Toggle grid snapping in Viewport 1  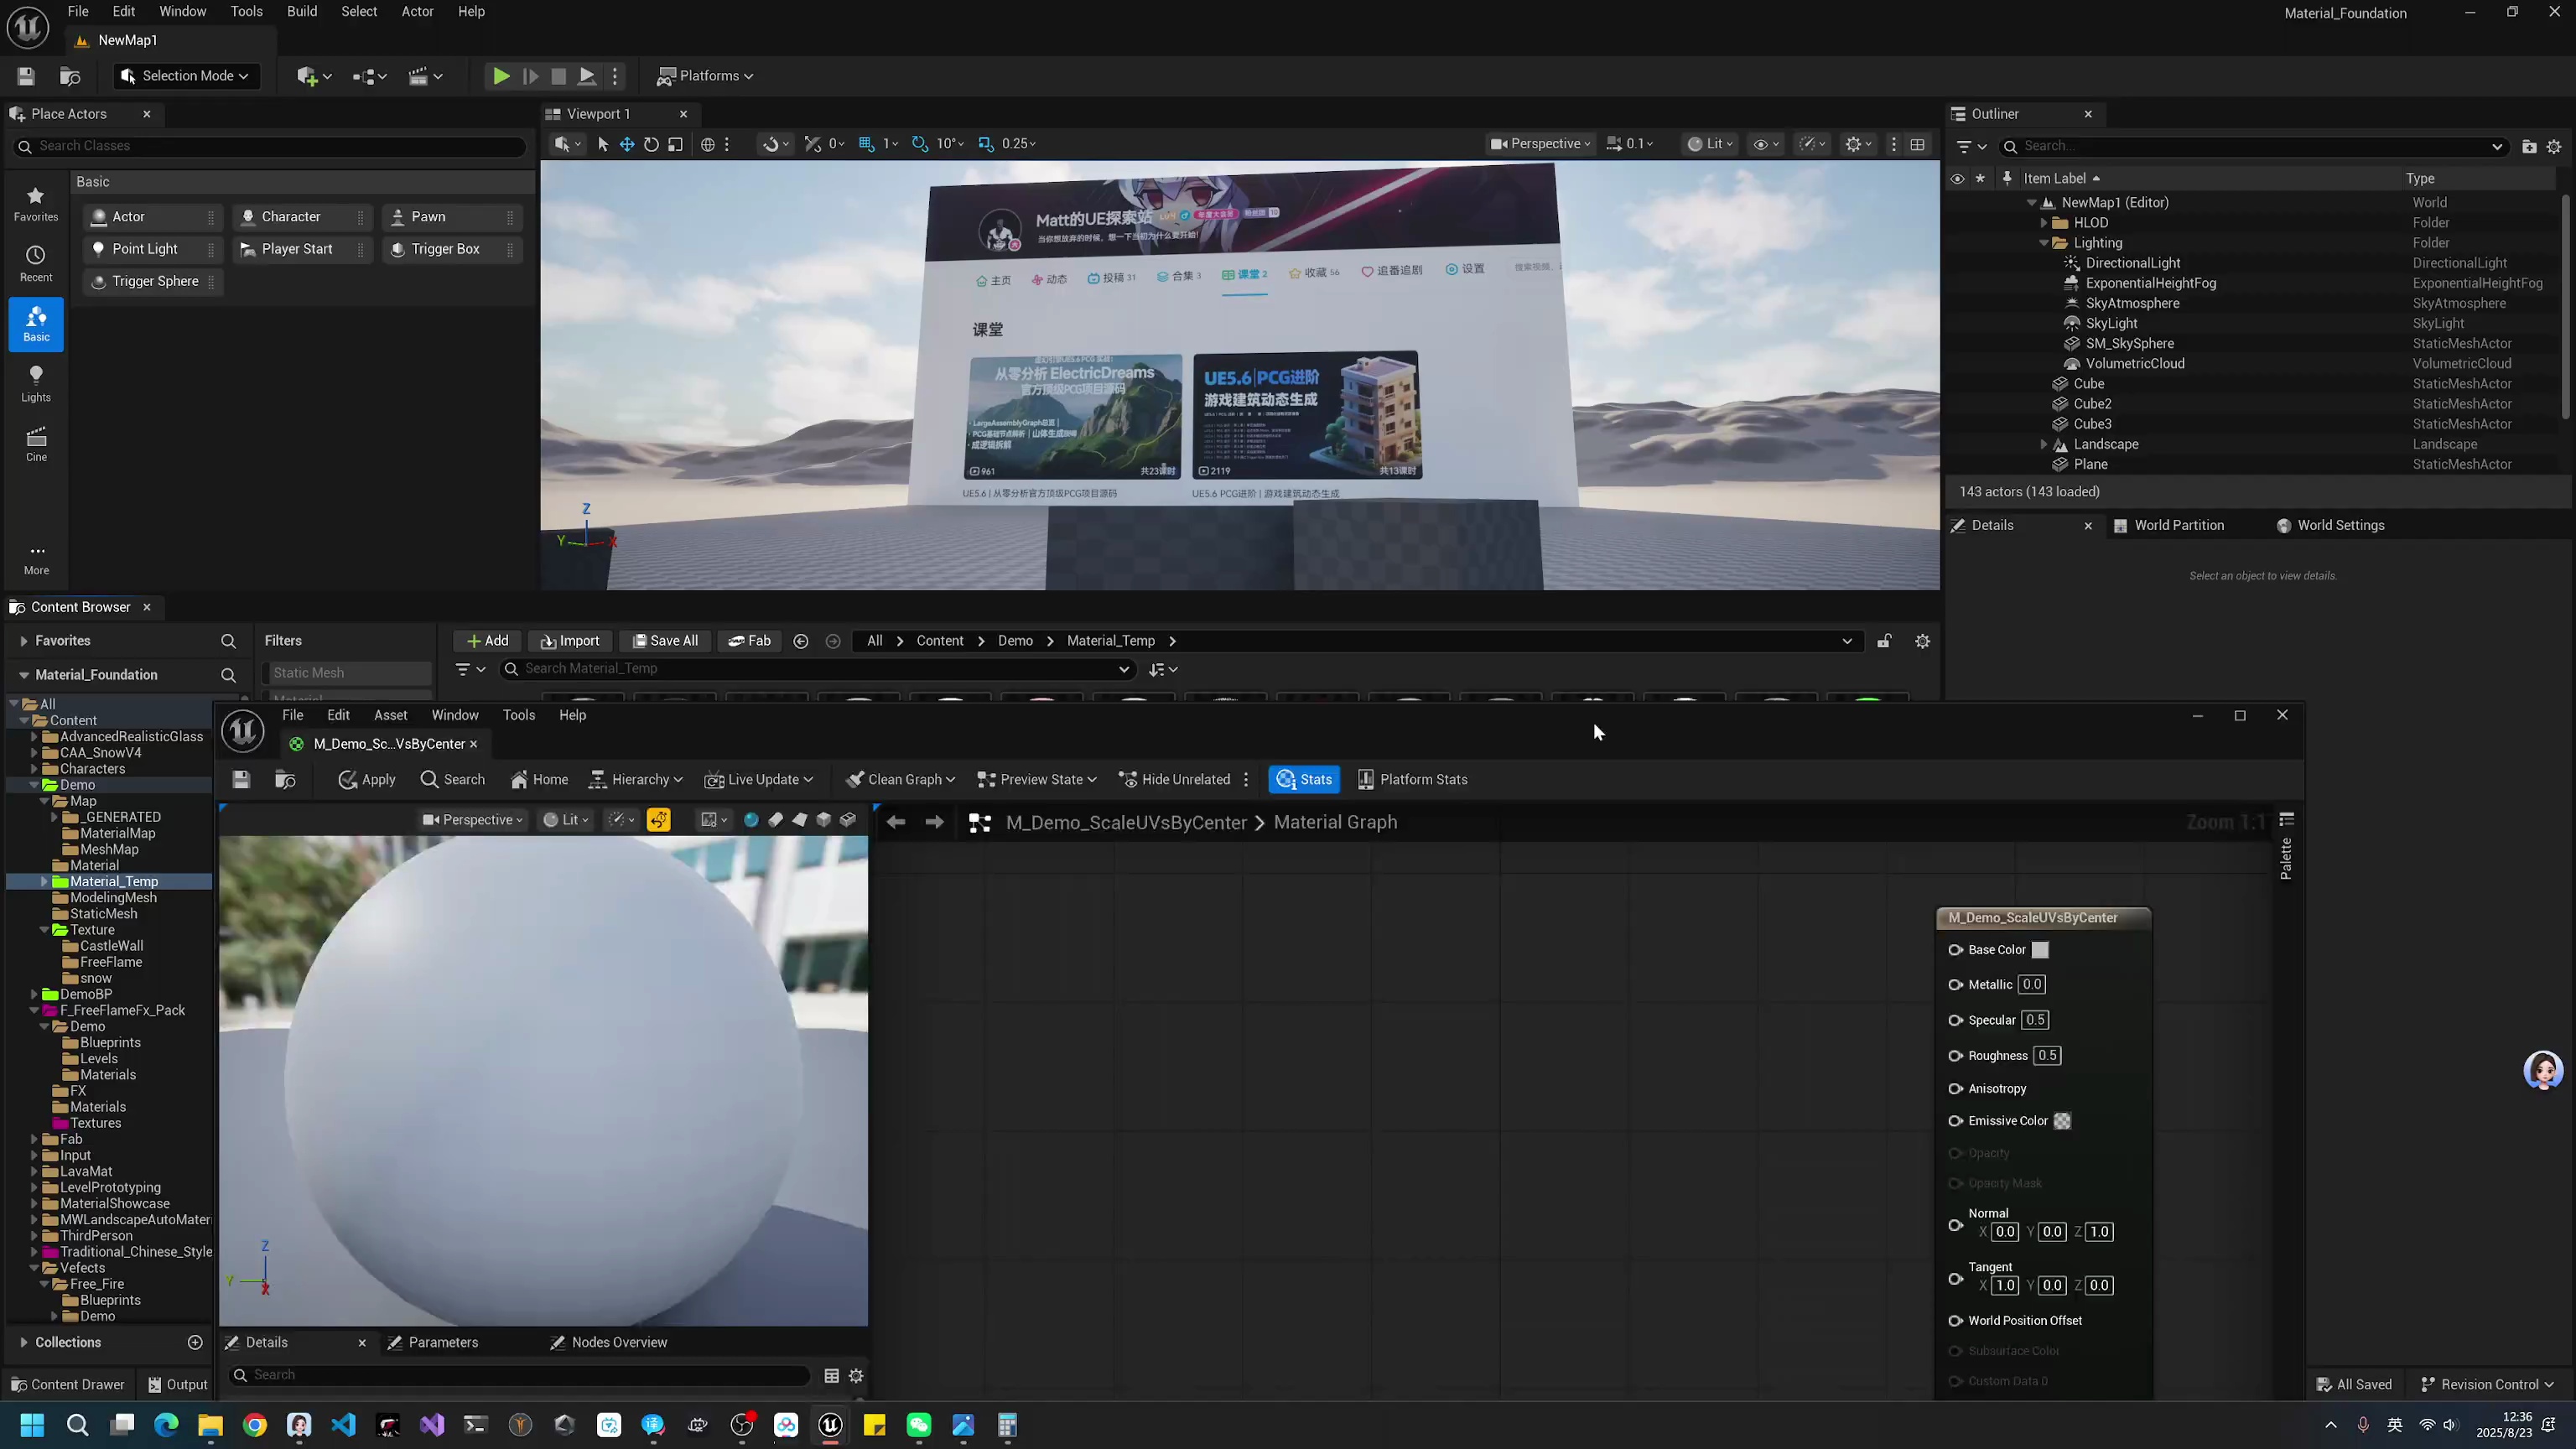coord(867,144)
